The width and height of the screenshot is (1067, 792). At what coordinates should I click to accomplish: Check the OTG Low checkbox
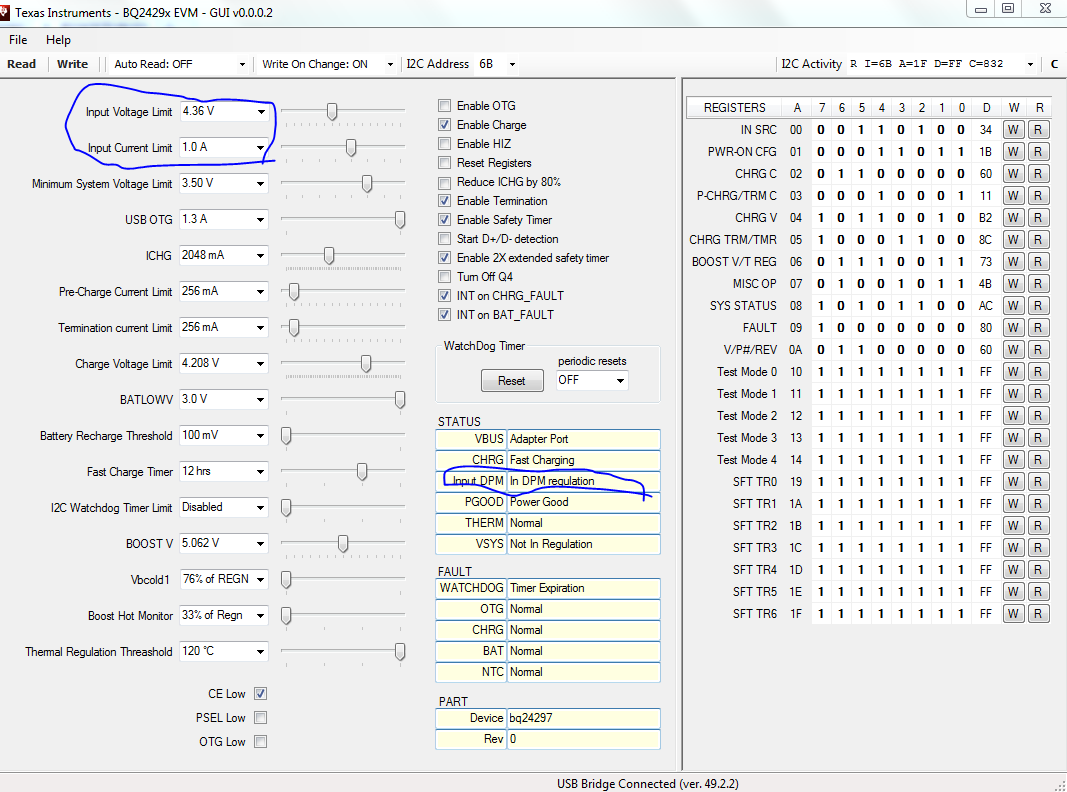coord(260,742)
